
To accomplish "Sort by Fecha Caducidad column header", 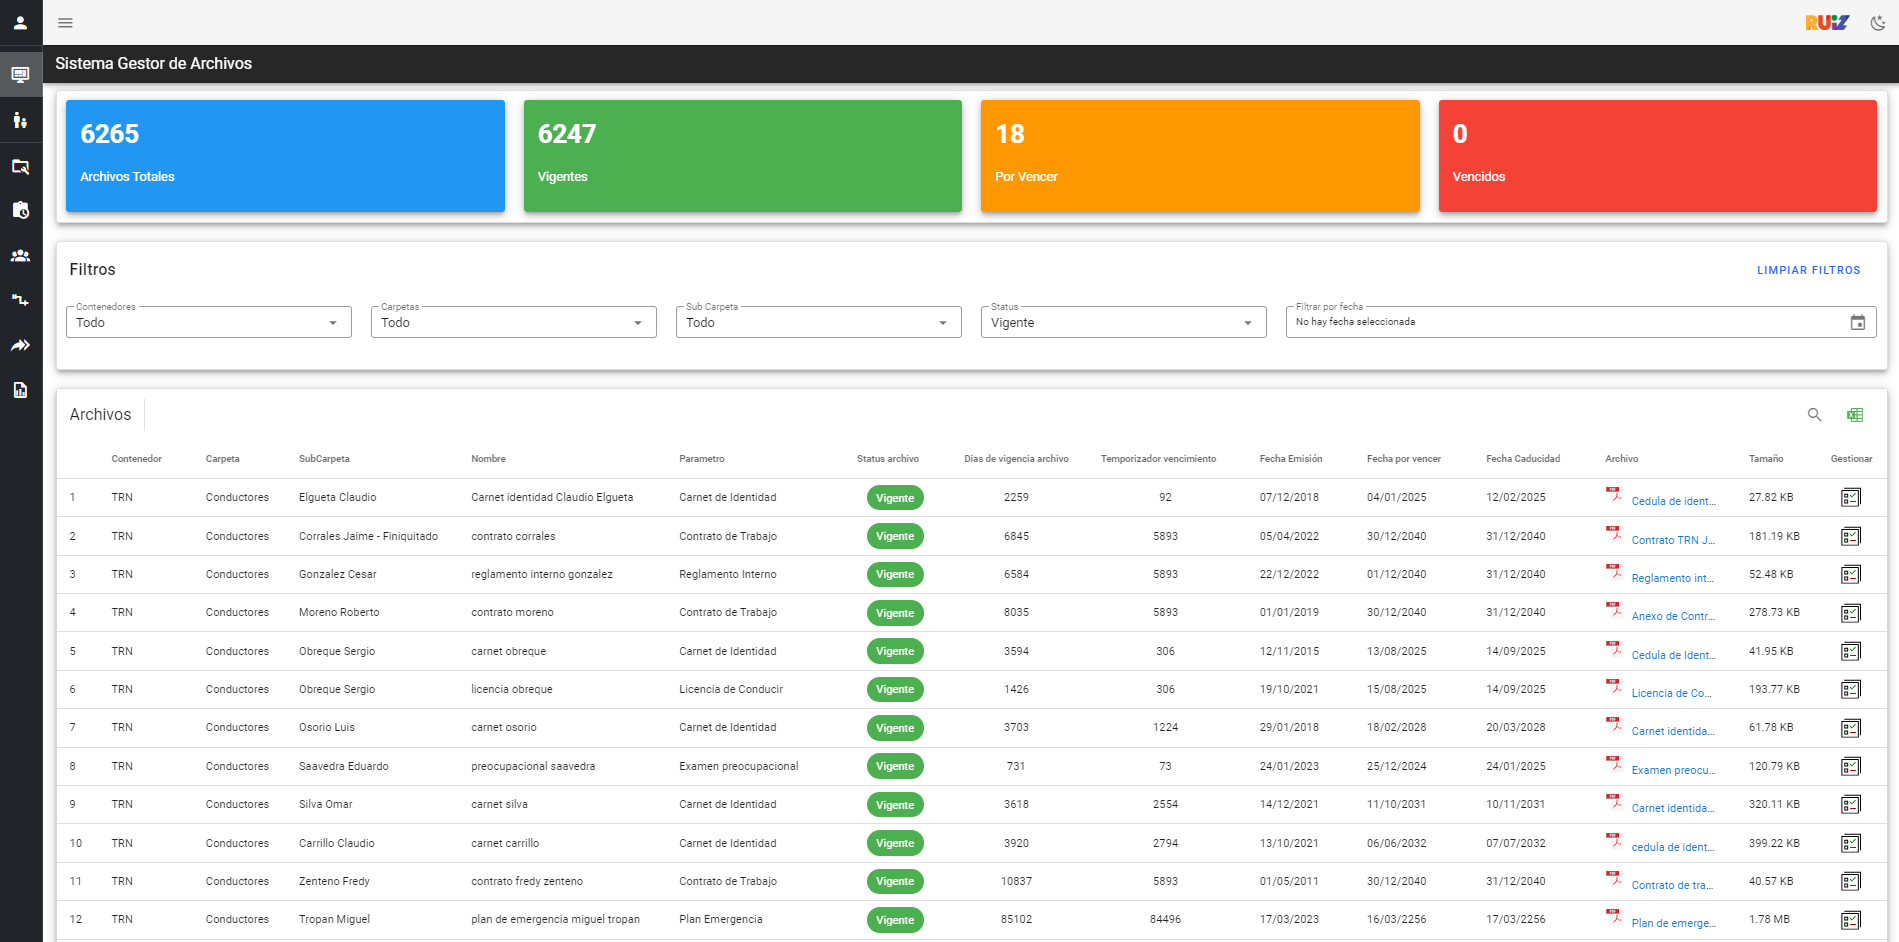I will tap(1522, 459).
